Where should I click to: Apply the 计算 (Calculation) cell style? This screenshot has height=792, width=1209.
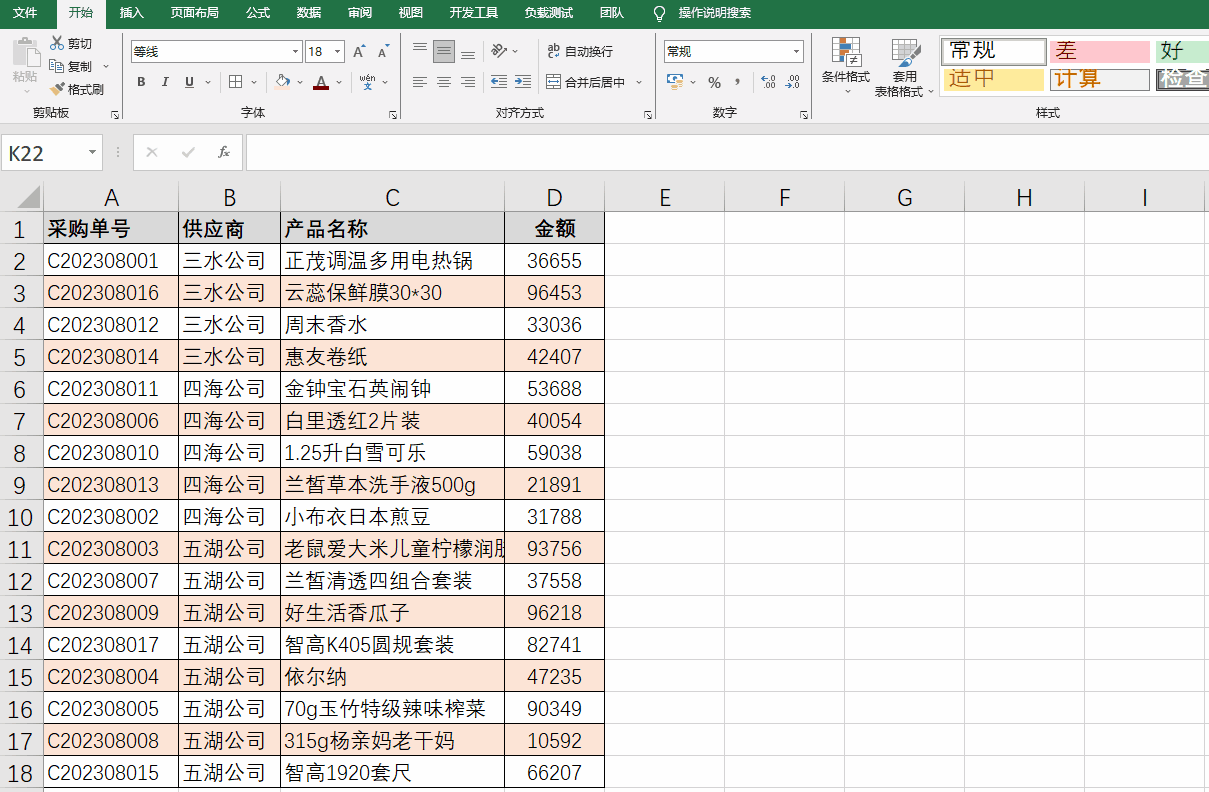pos(1099,79)
